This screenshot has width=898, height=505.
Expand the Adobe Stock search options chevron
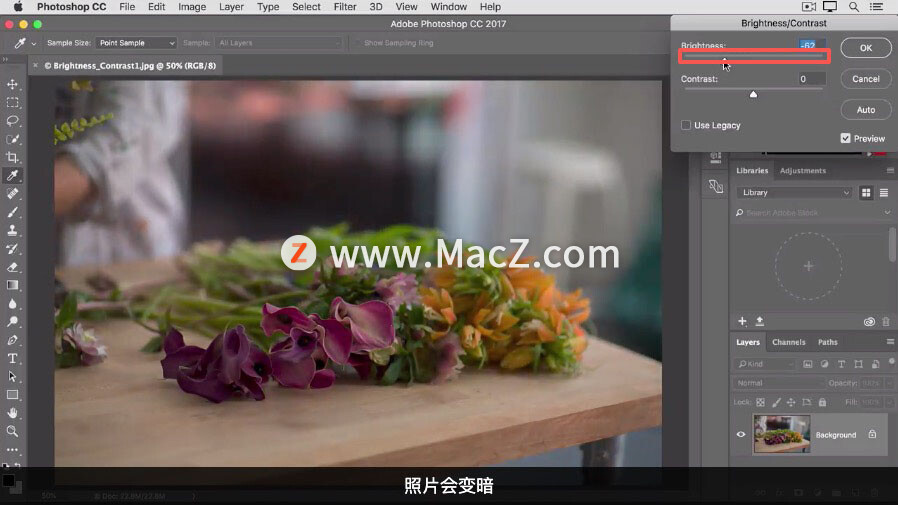(x=887, y=212)
